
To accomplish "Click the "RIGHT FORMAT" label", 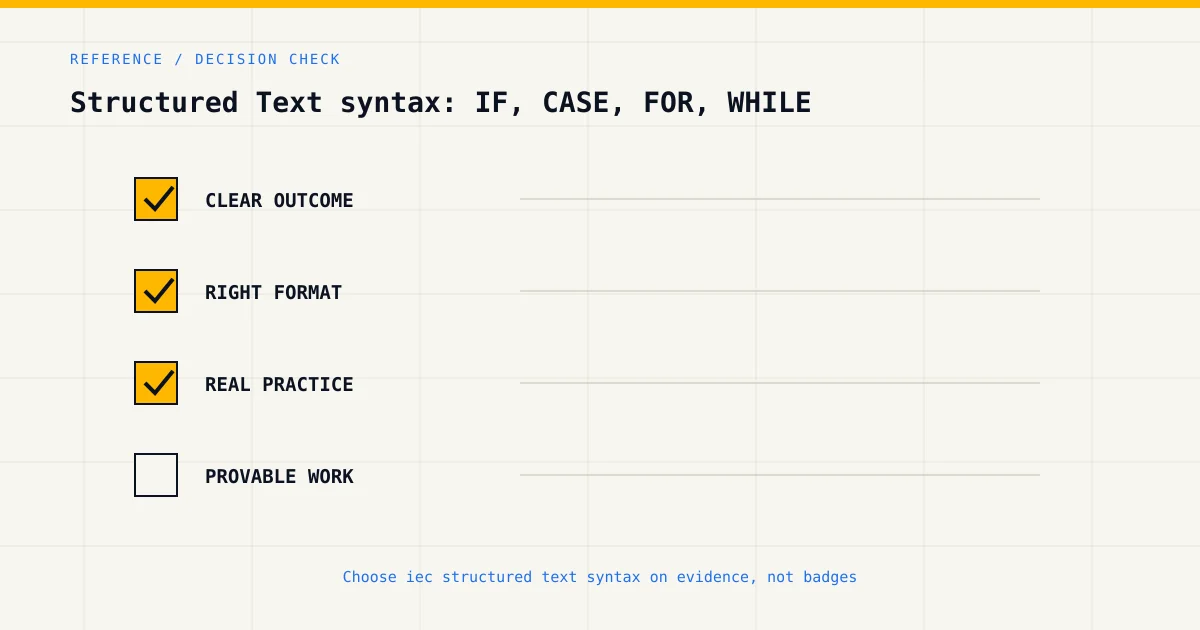I will tap(273, 292).
